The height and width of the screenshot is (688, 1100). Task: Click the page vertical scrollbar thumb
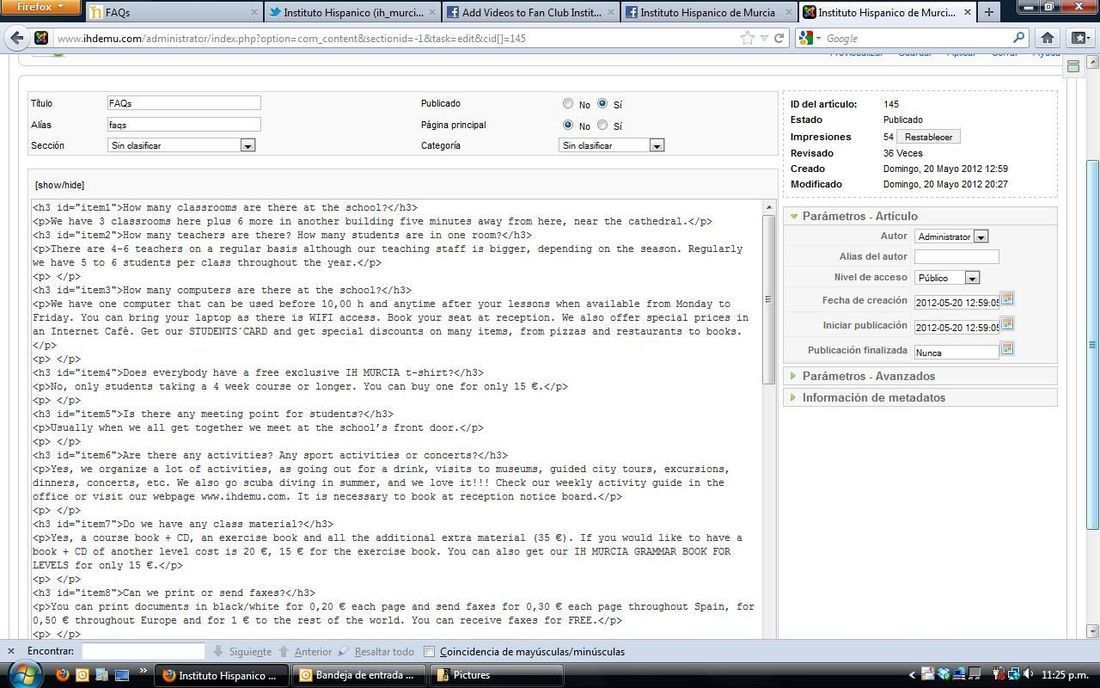click(1092, 345)
